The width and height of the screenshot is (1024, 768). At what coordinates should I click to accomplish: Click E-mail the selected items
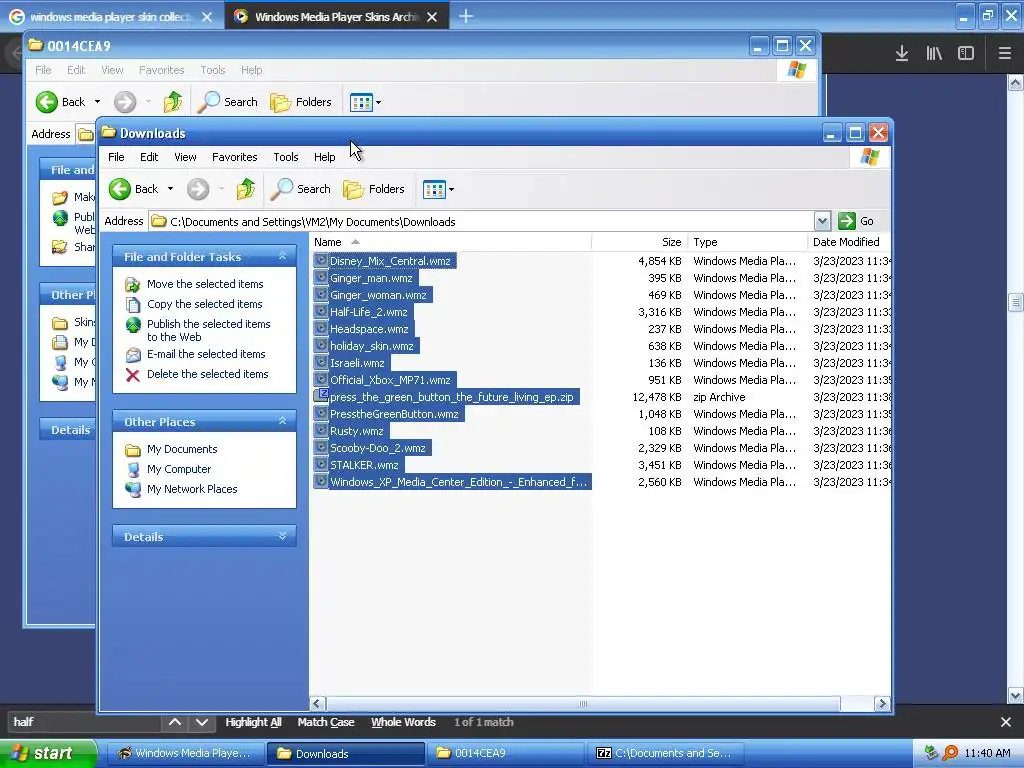point(206,354)
